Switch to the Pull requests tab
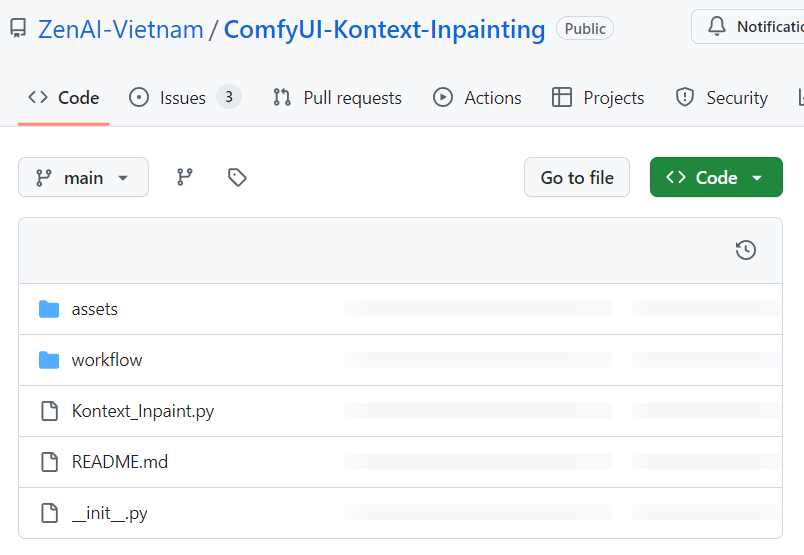804x555 pixels. (x=337, y=97)
